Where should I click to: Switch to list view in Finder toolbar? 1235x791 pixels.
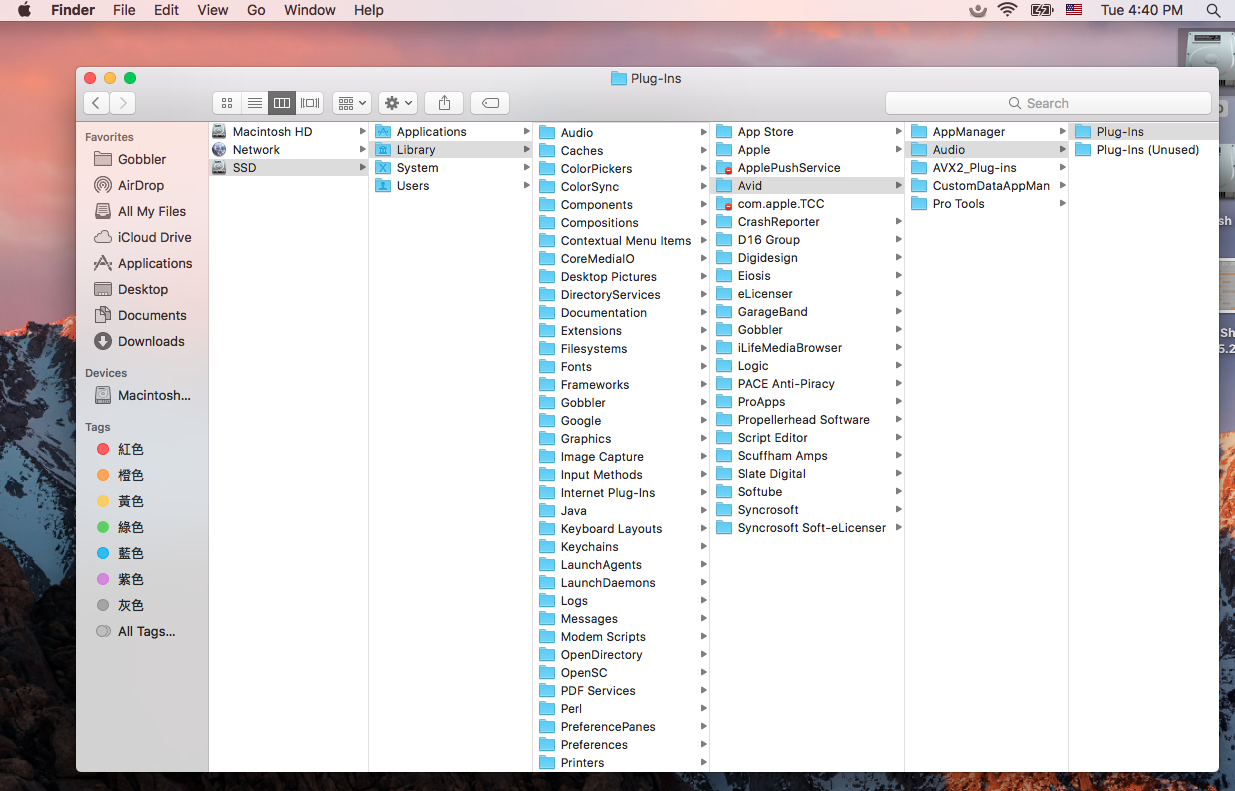[x=255, y=103]
